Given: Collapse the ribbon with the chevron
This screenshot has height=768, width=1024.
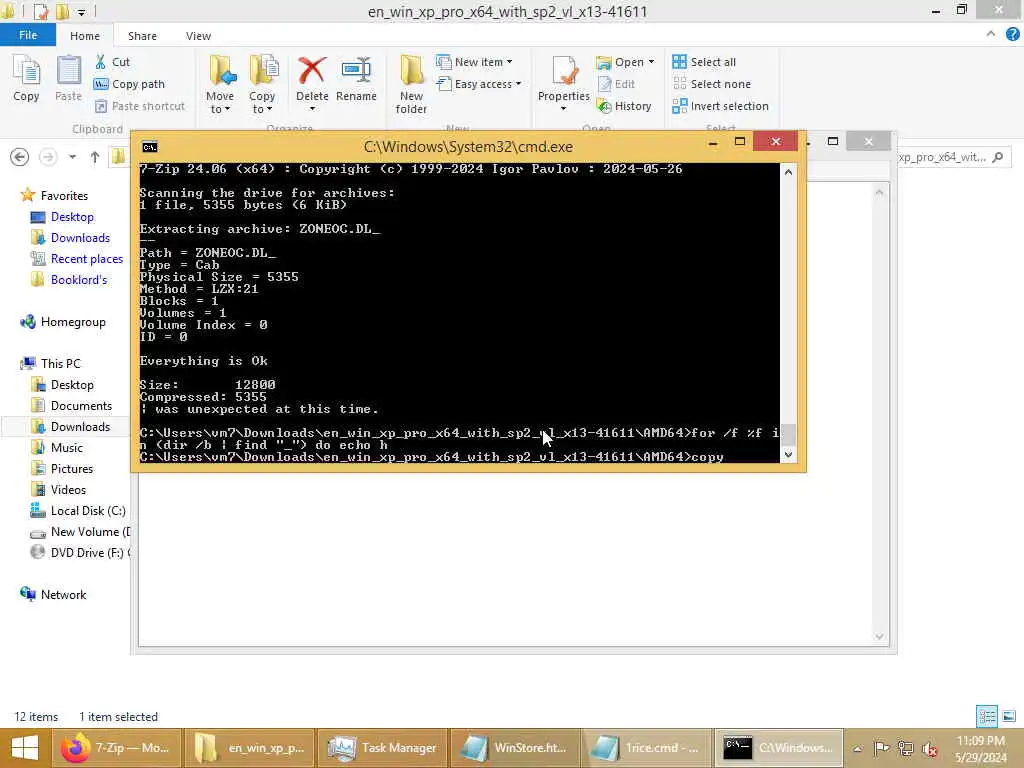Looking at the screenshot, I should 991,34.
